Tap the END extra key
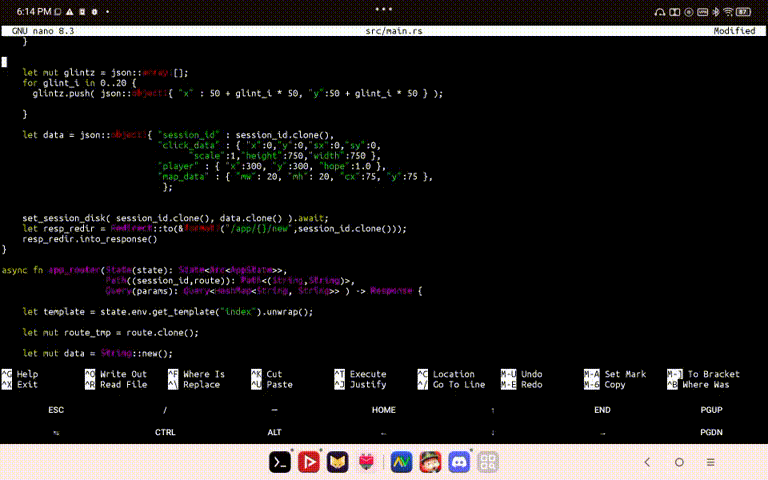The image size is (768, 480). pyautogui.click(x=602, y=410)
